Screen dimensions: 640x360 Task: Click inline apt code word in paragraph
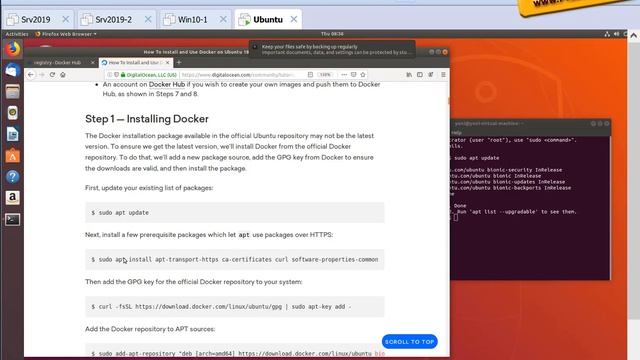pos(244,235)
